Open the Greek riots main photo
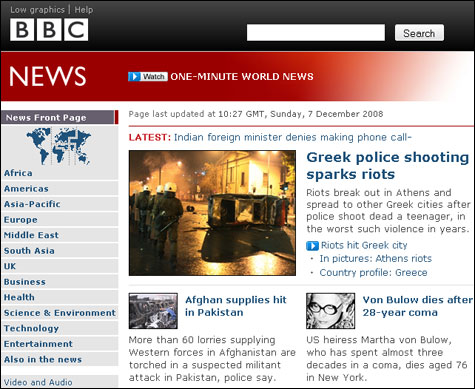Image resolution: width=475 pixels, height=389 pixels. coord(212,213)
